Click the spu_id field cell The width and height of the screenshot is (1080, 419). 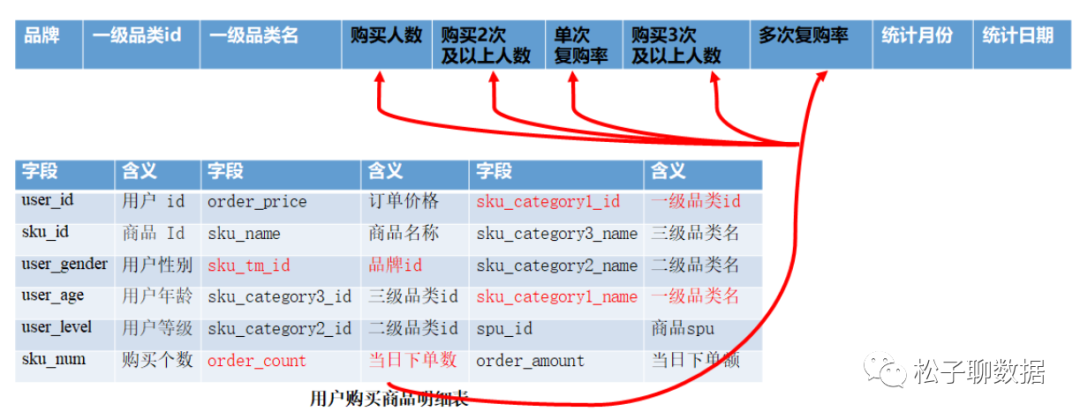pyautogui.click(x=557, y=334)
